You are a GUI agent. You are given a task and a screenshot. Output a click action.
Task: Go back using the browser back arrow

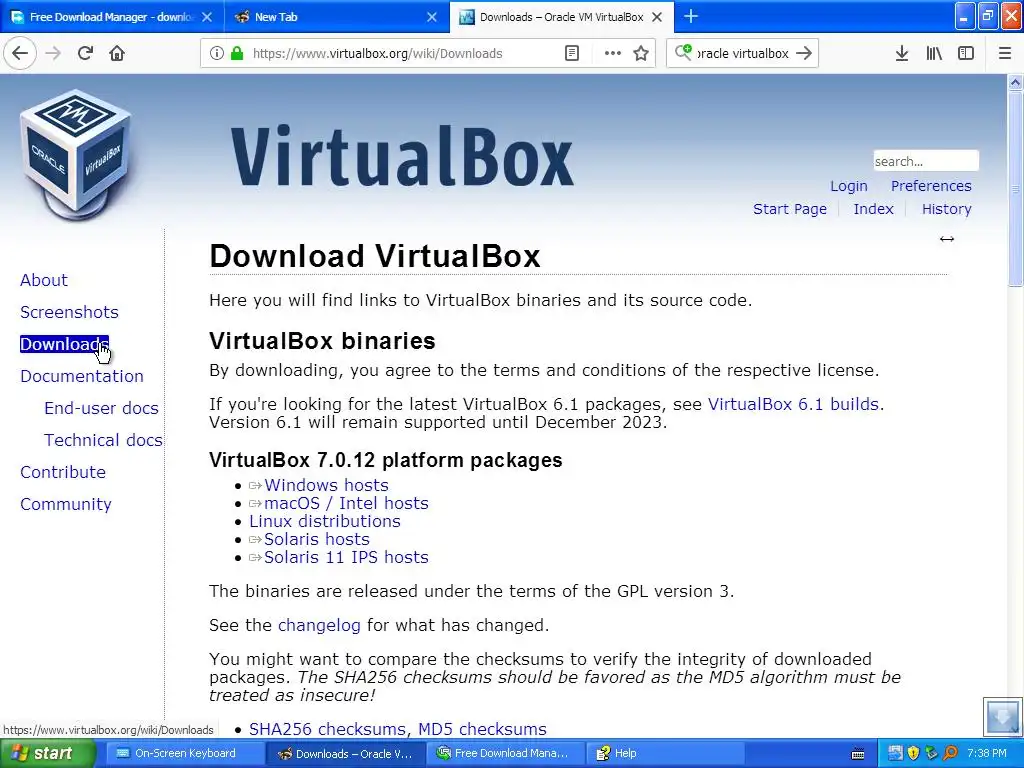tap(20, 53)
